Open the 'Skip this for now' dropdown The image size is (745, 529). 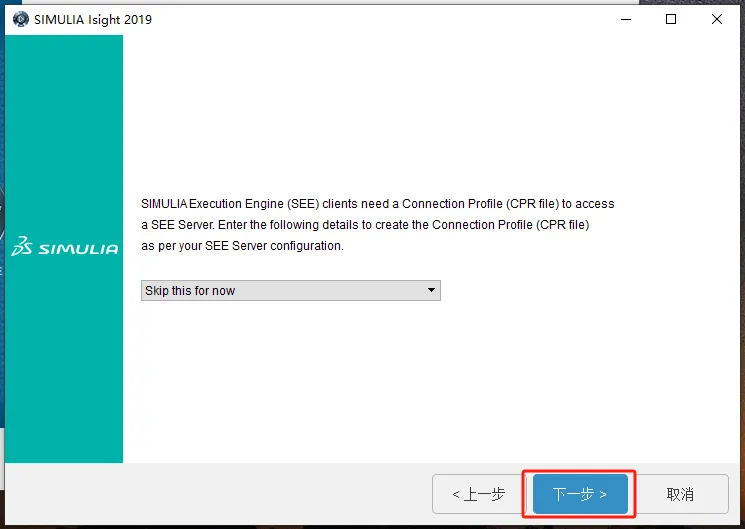pos(291,290)
